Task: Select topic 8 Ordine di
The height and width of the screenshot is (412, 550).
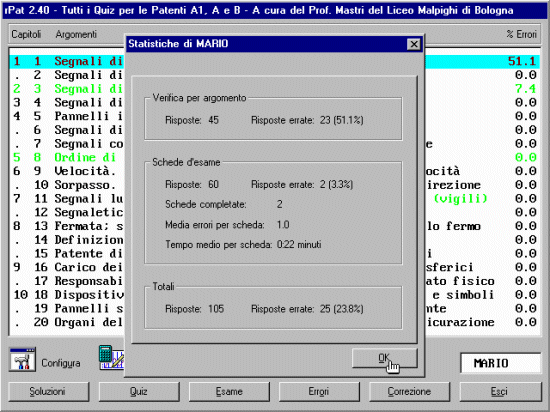Action: [274, 157]
